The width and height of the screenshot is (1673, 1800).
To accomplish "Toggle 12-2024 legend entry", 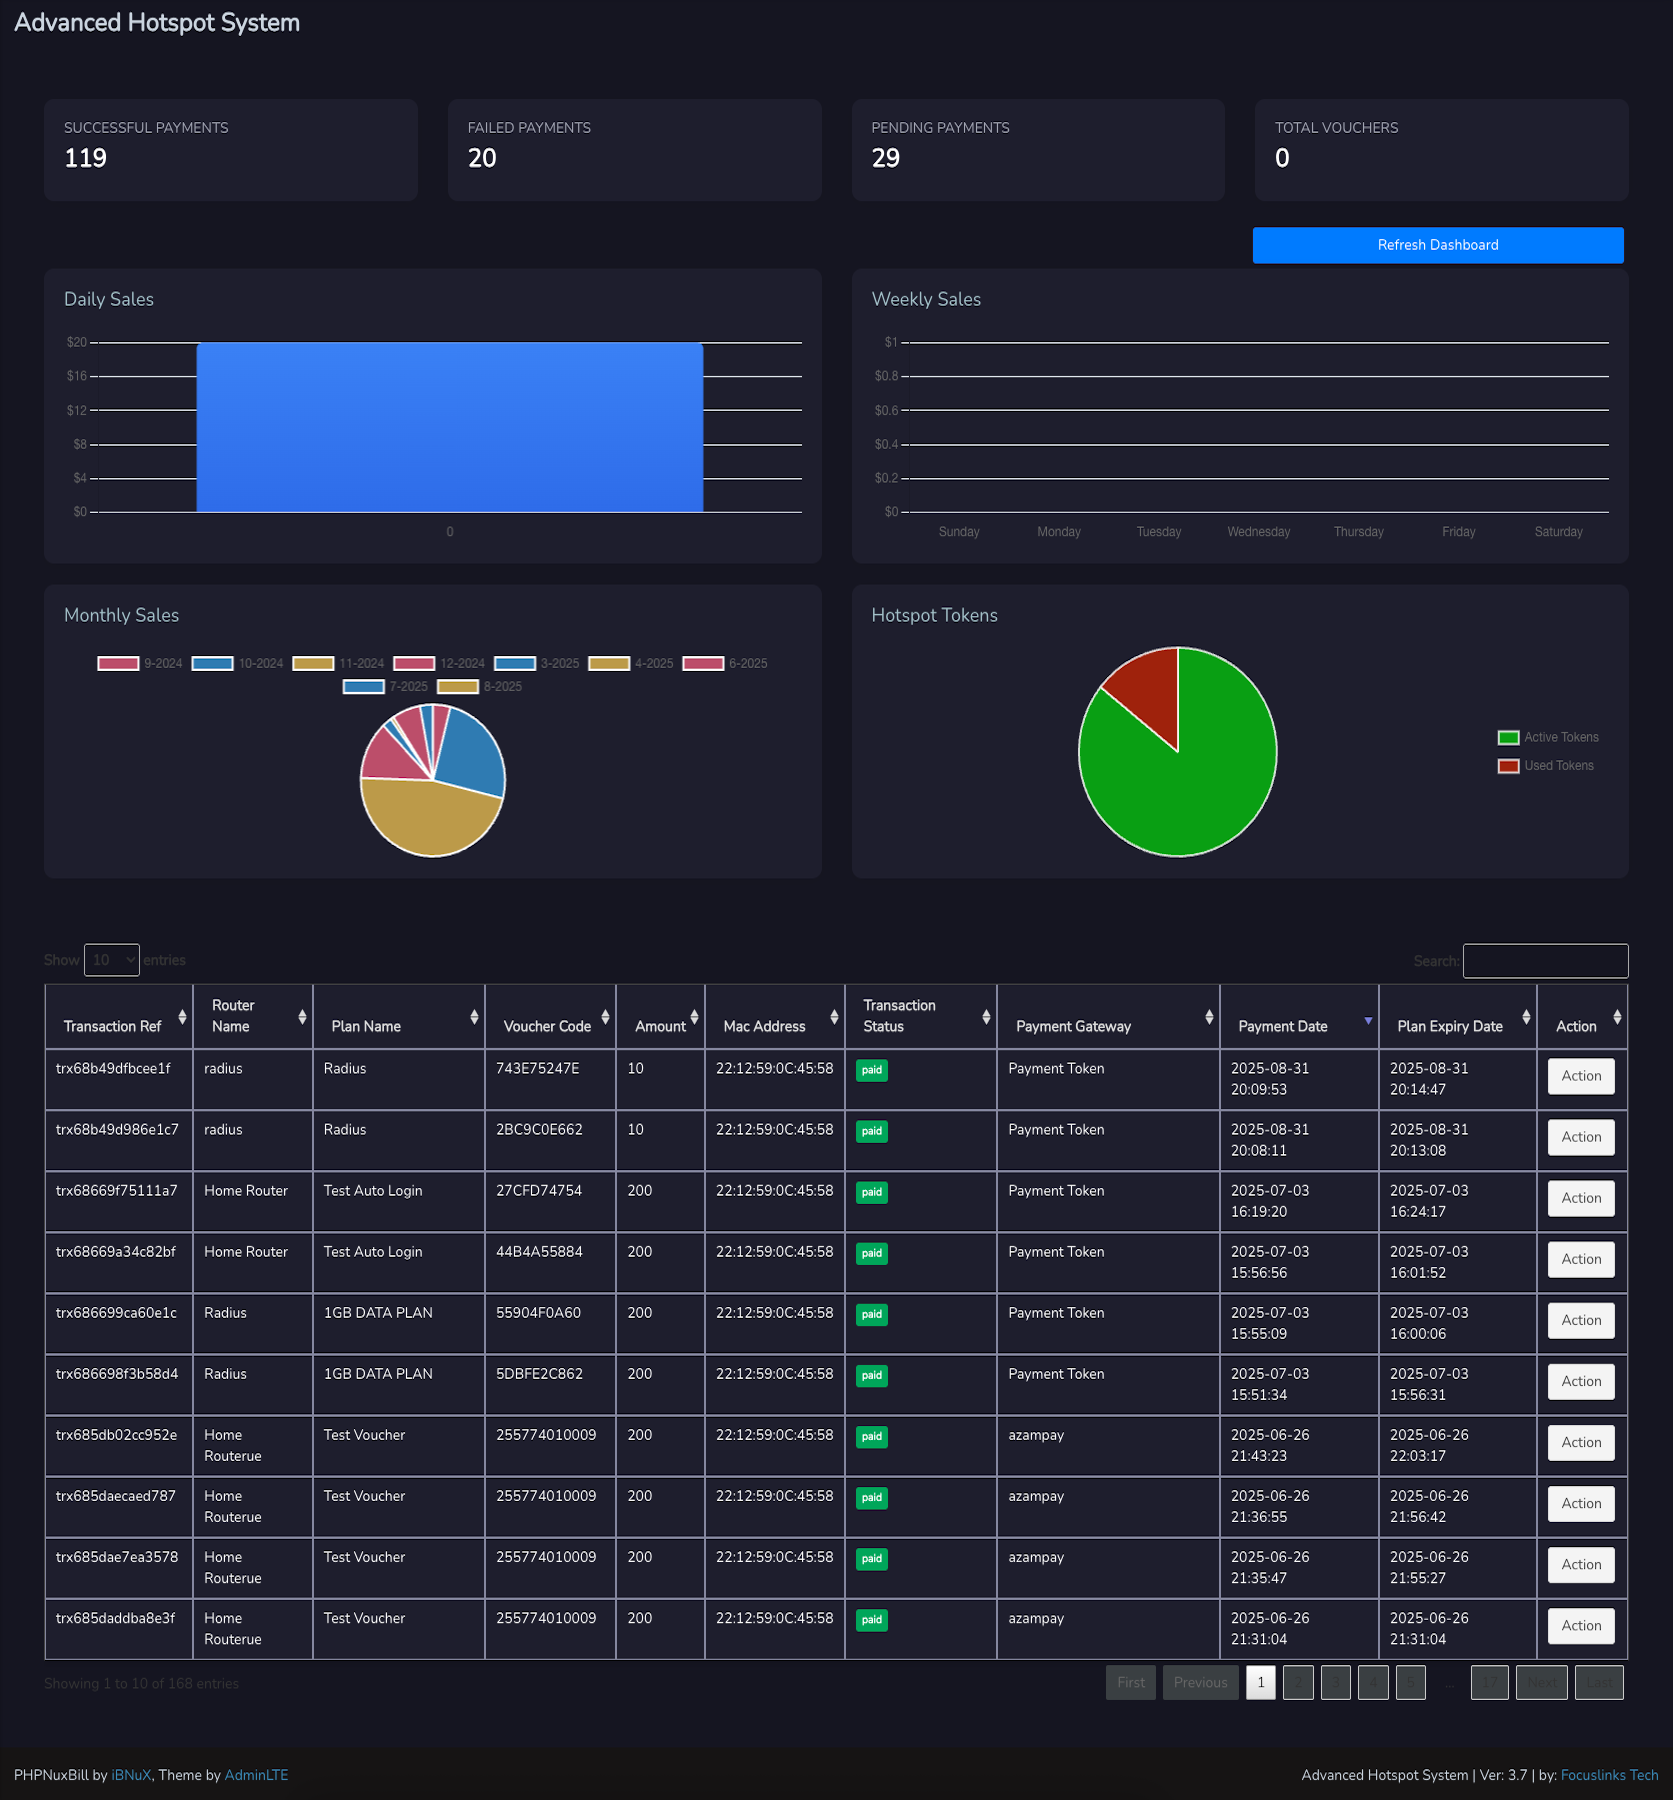I will pyautogui.click(x=439, y=664).
